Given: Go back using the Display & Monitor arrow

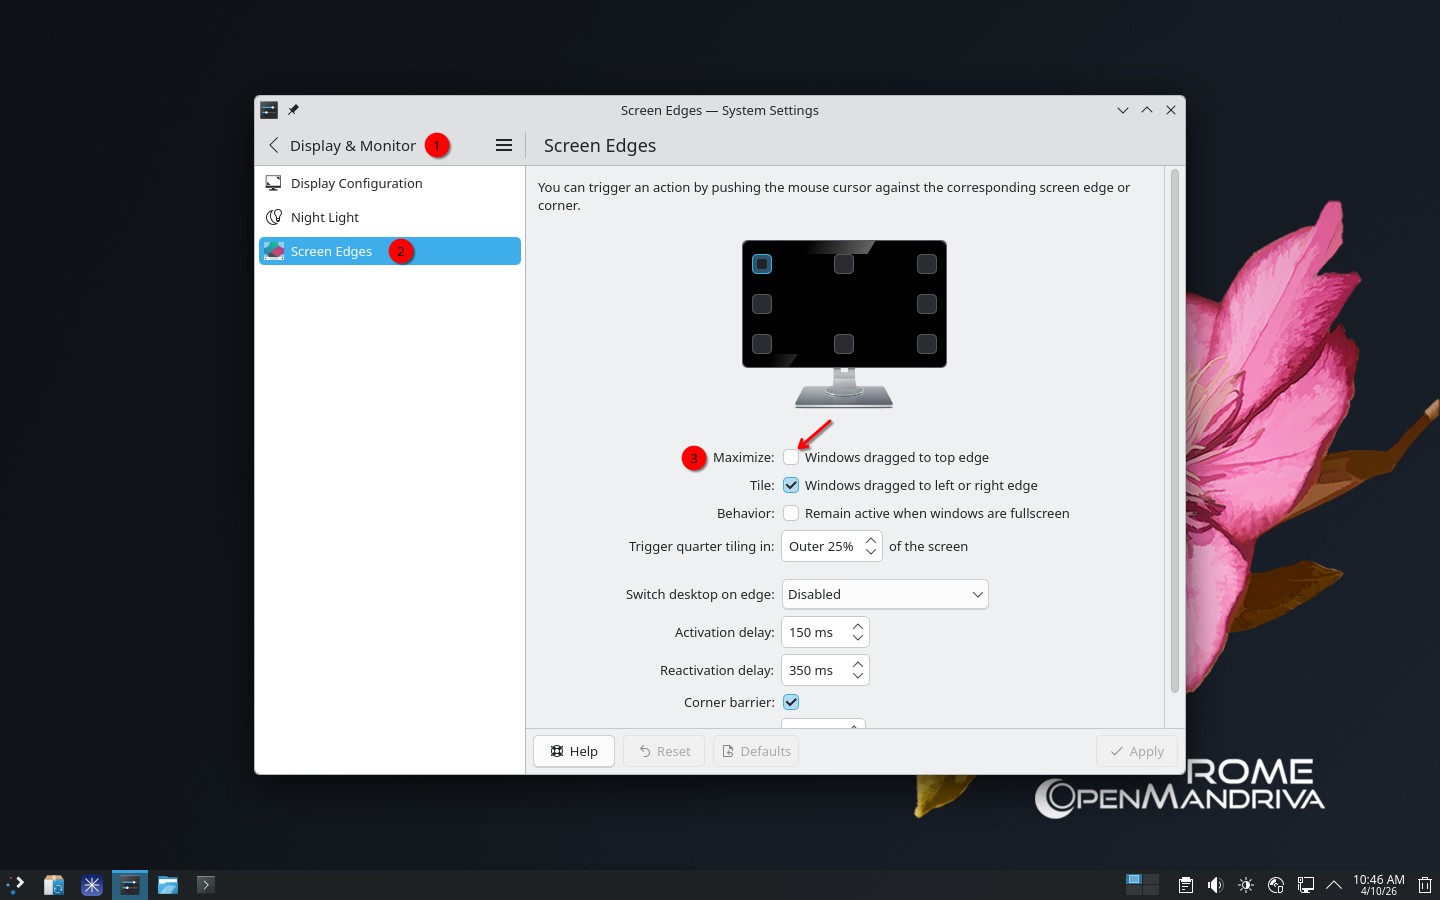Looking at the screenshot, I should [x=274, y=146].
